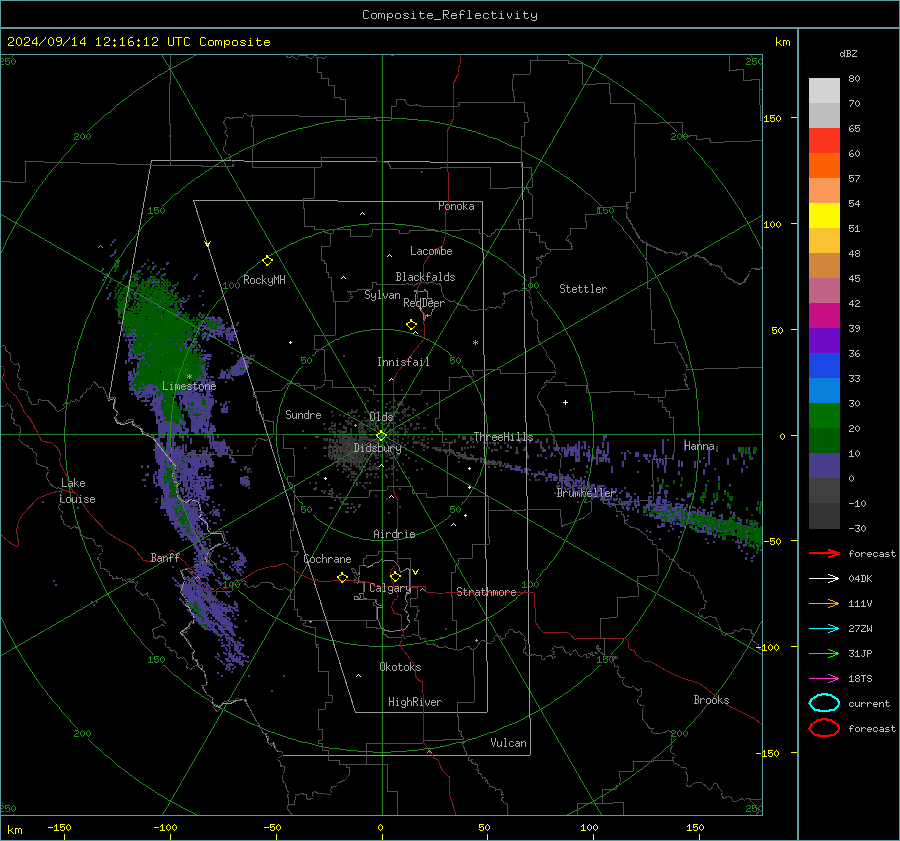Select the light gray 70-80 dBZ swatch
900x841 pixels.
824,91
